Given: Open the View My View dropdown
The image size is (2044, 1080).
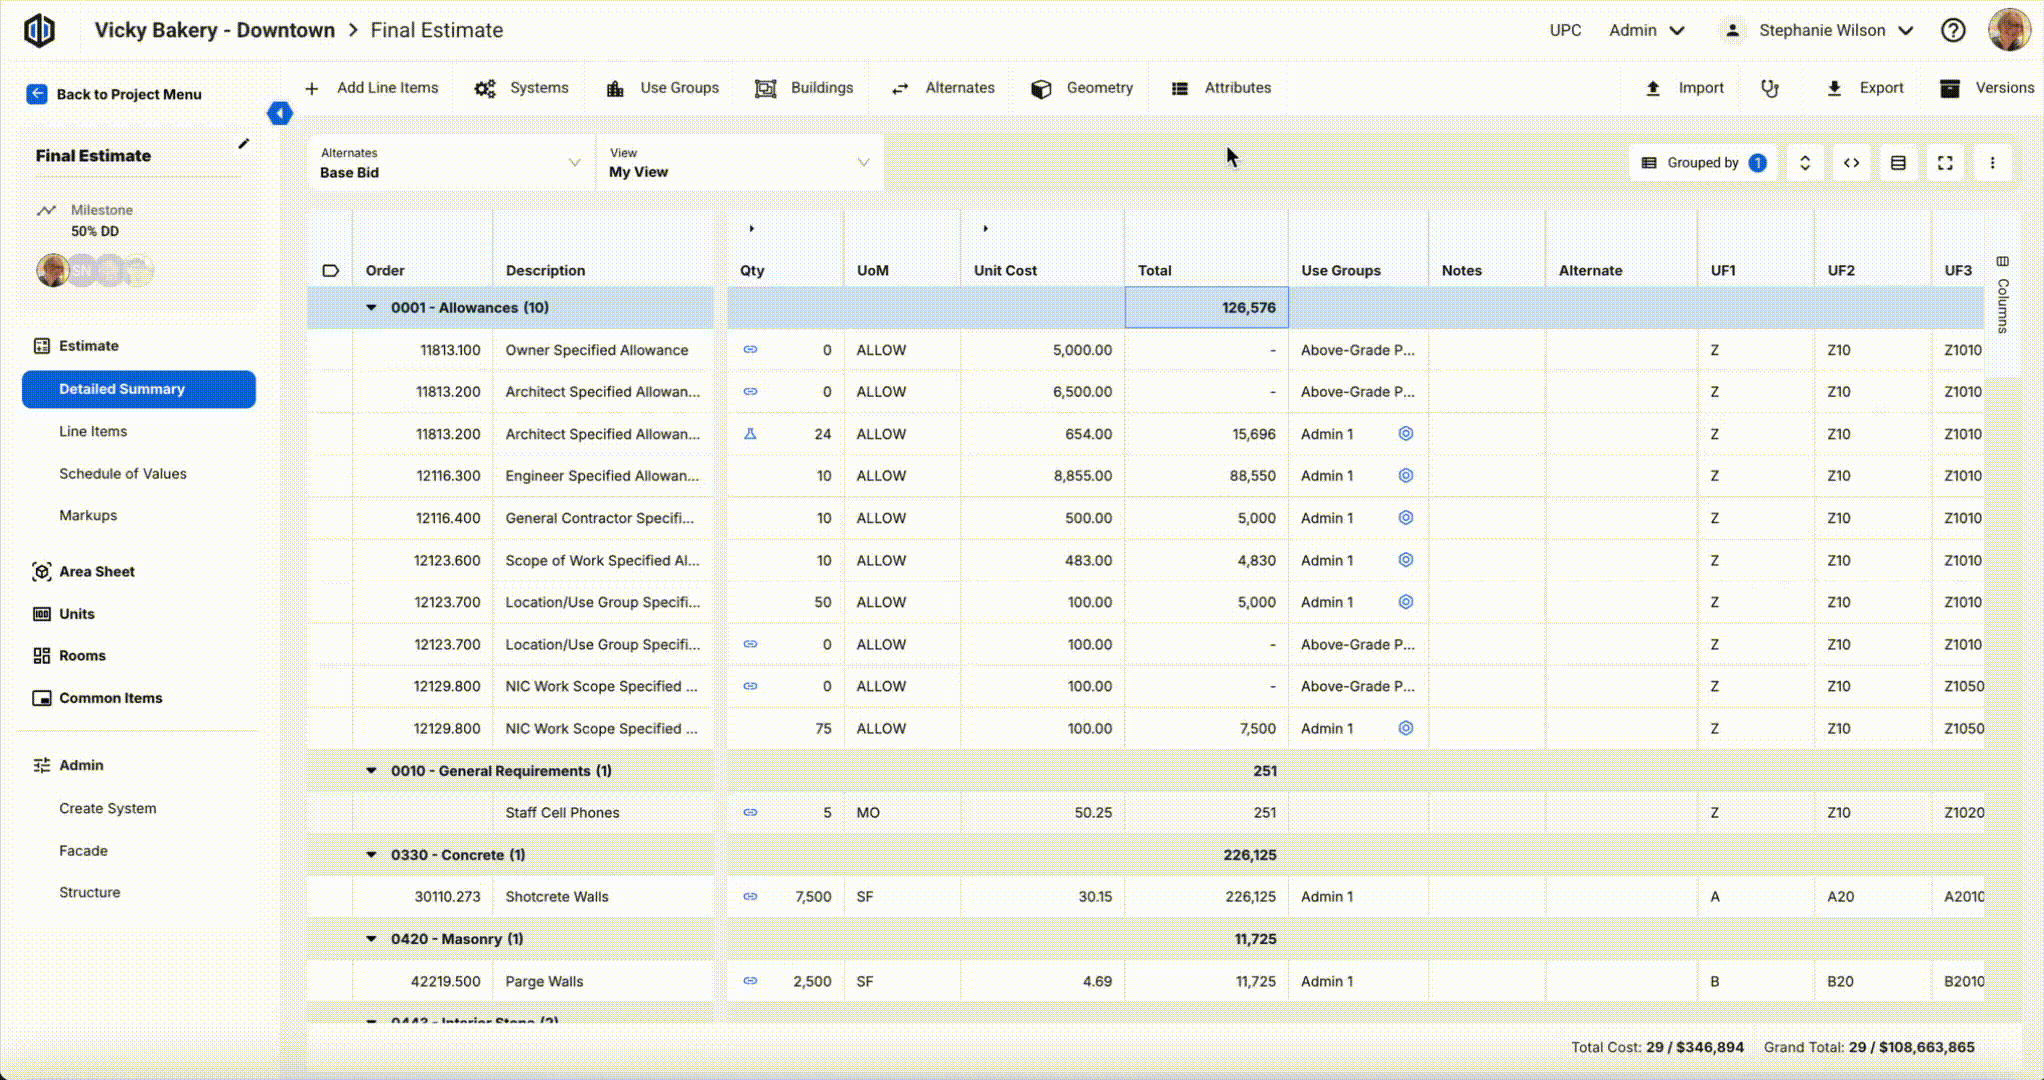Looking at the screenshot, I should 739,163.
